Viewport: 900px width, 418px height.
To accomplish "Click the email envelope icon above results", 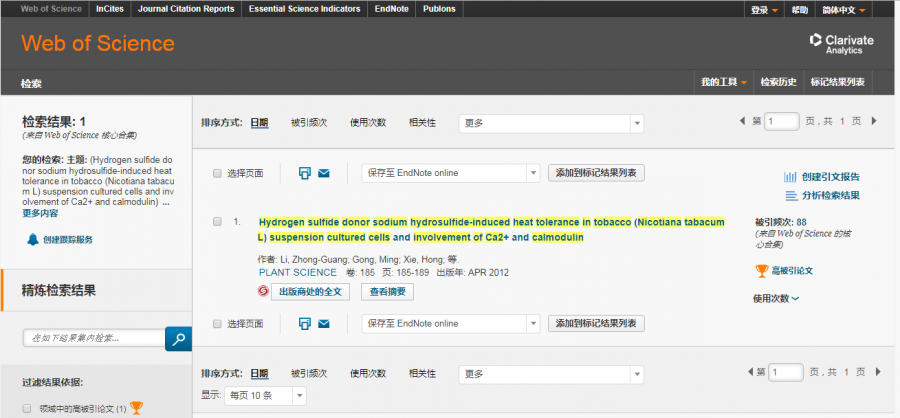I will tap(324, 173).
